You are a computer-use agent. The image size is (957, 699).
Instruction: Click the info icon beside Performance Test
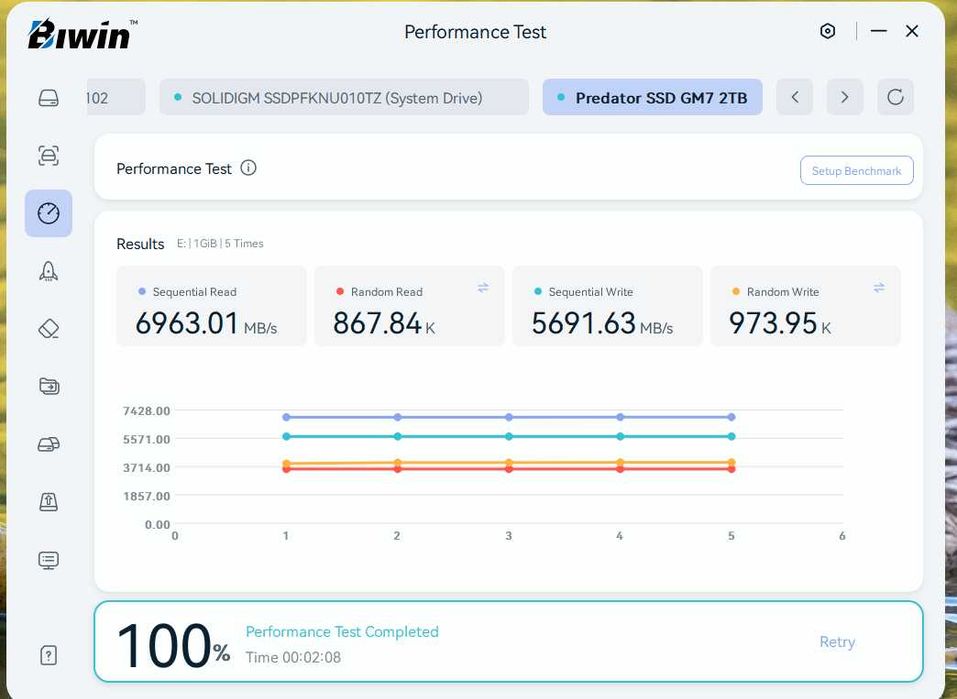(248, 168)
